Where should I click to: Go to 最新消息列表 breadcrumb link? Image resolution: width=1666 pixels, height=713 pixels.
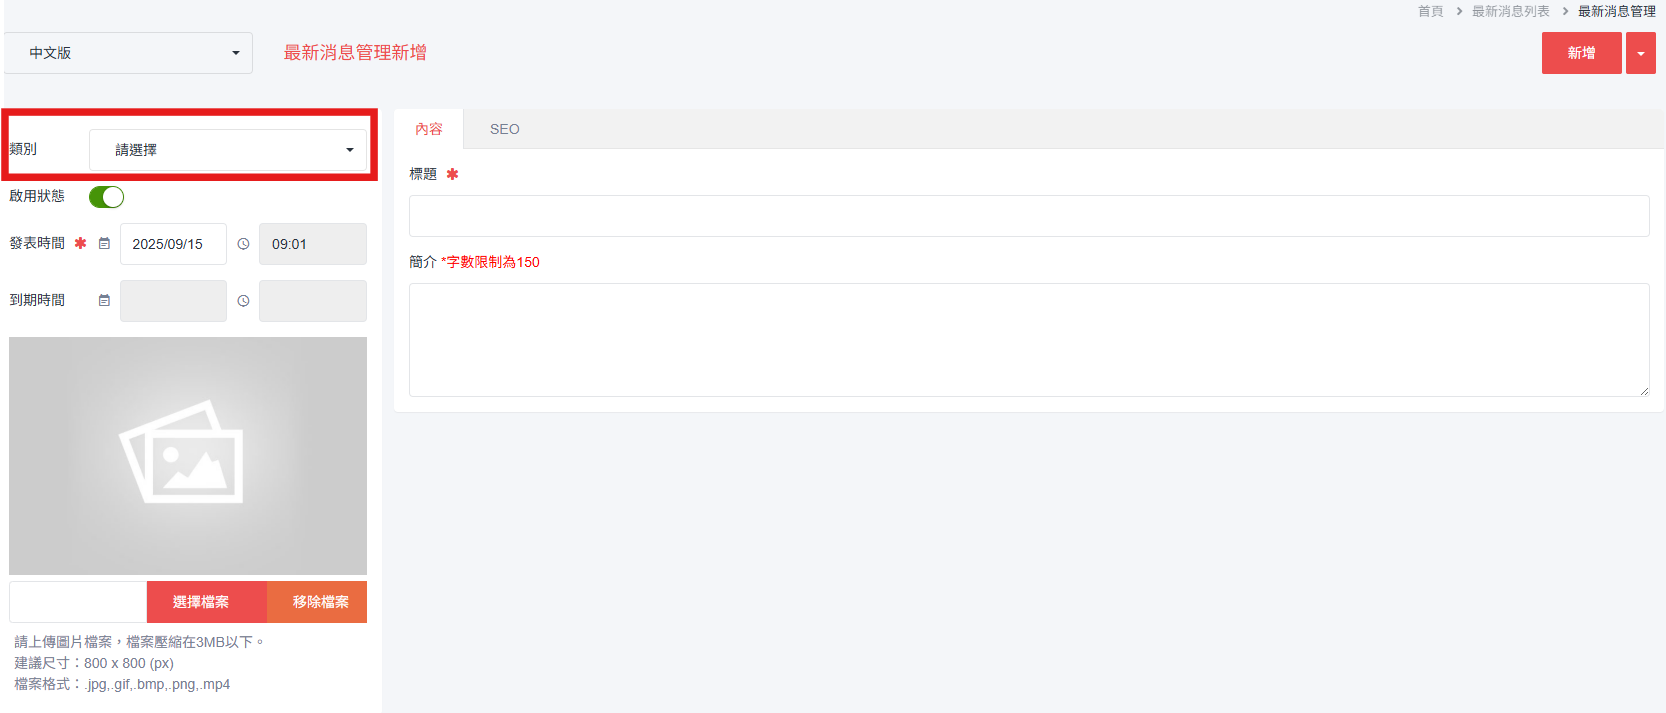click(x=1511, y=11)
